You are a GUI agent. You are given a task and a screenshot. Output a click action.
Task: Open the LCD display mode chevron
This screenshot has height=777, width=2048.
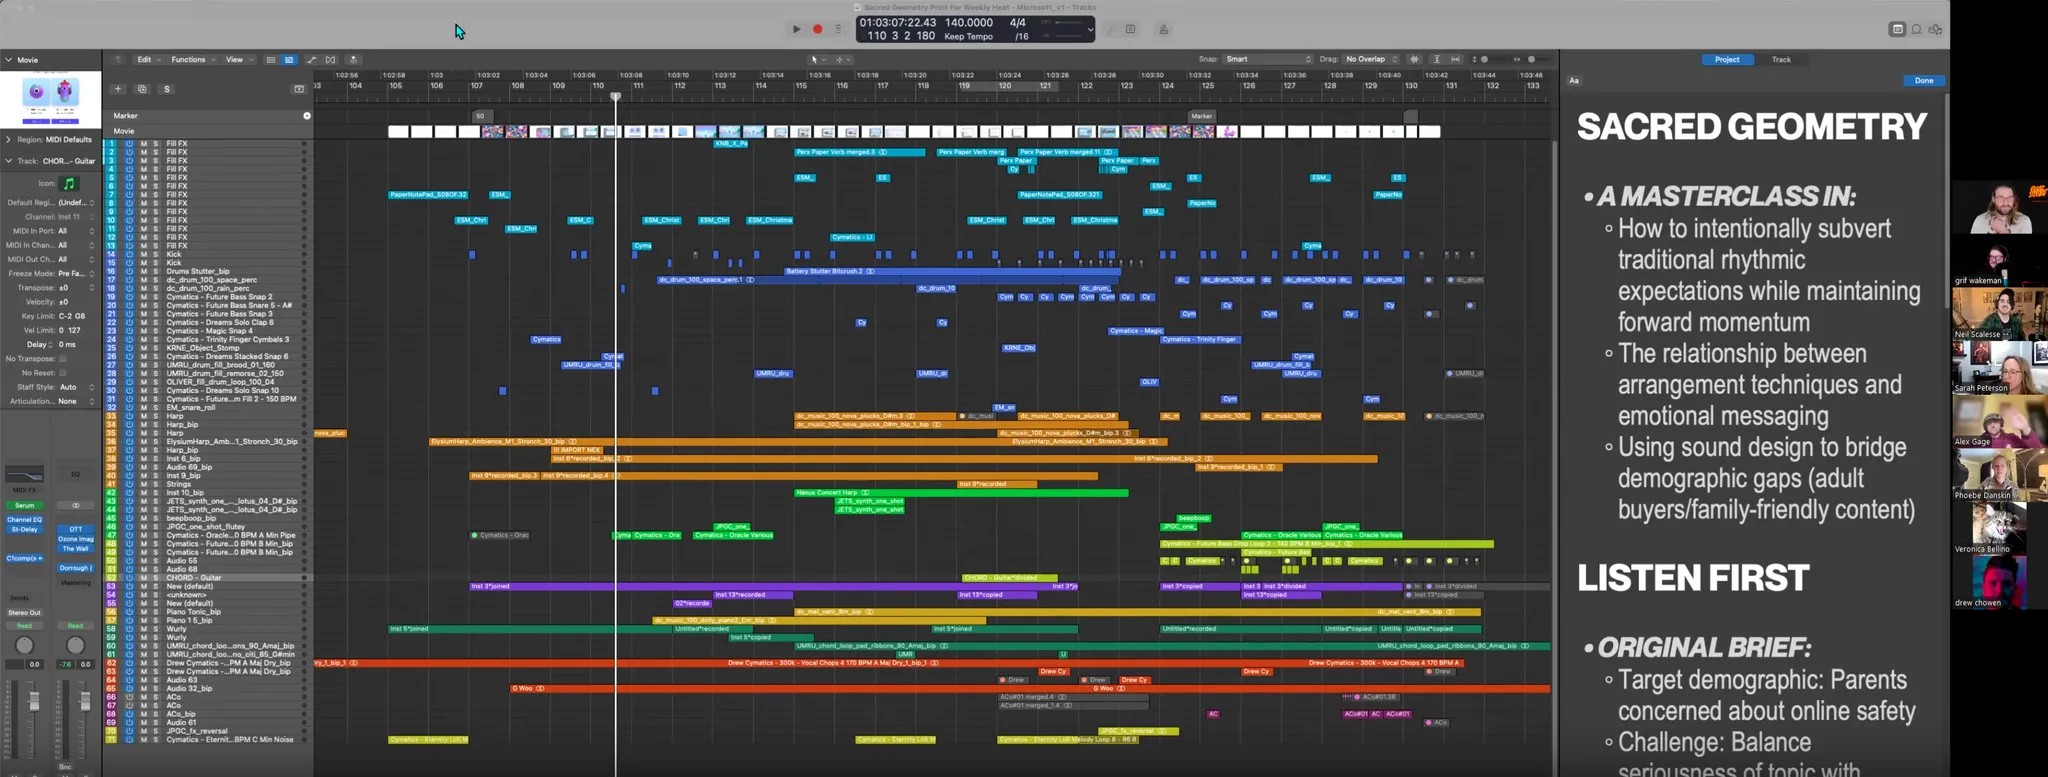tap(1089, 29)
